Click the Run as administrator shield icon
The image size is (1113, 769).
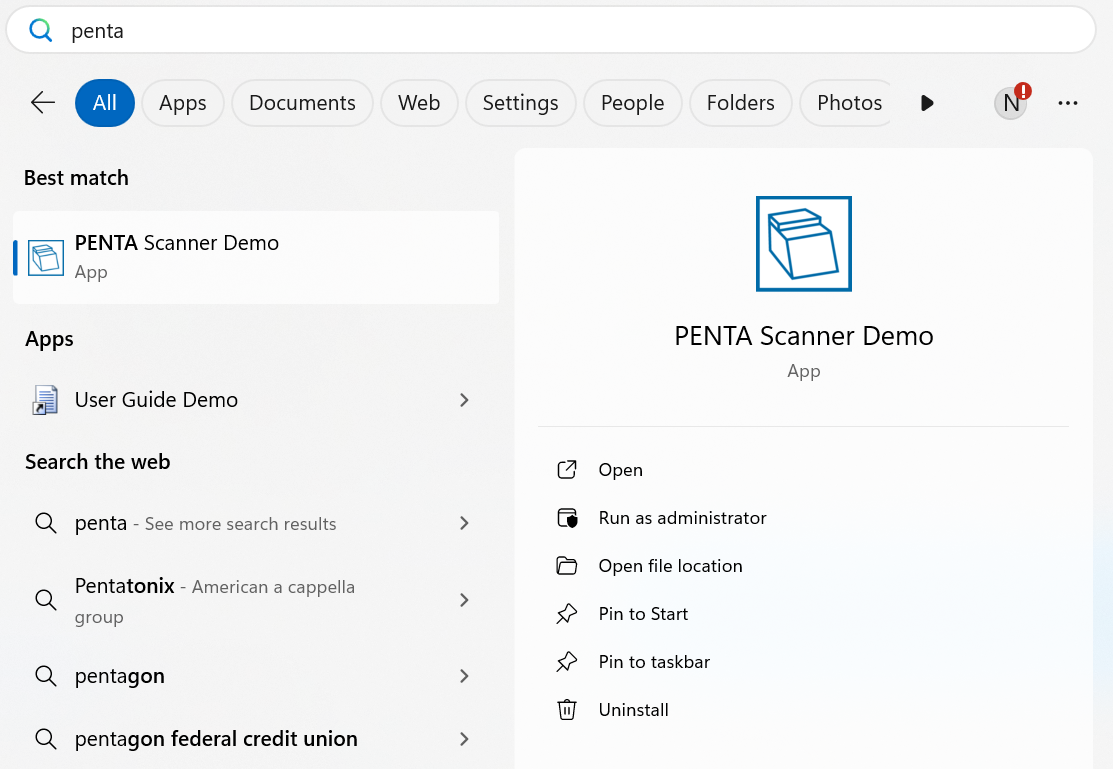pos(567,518)
